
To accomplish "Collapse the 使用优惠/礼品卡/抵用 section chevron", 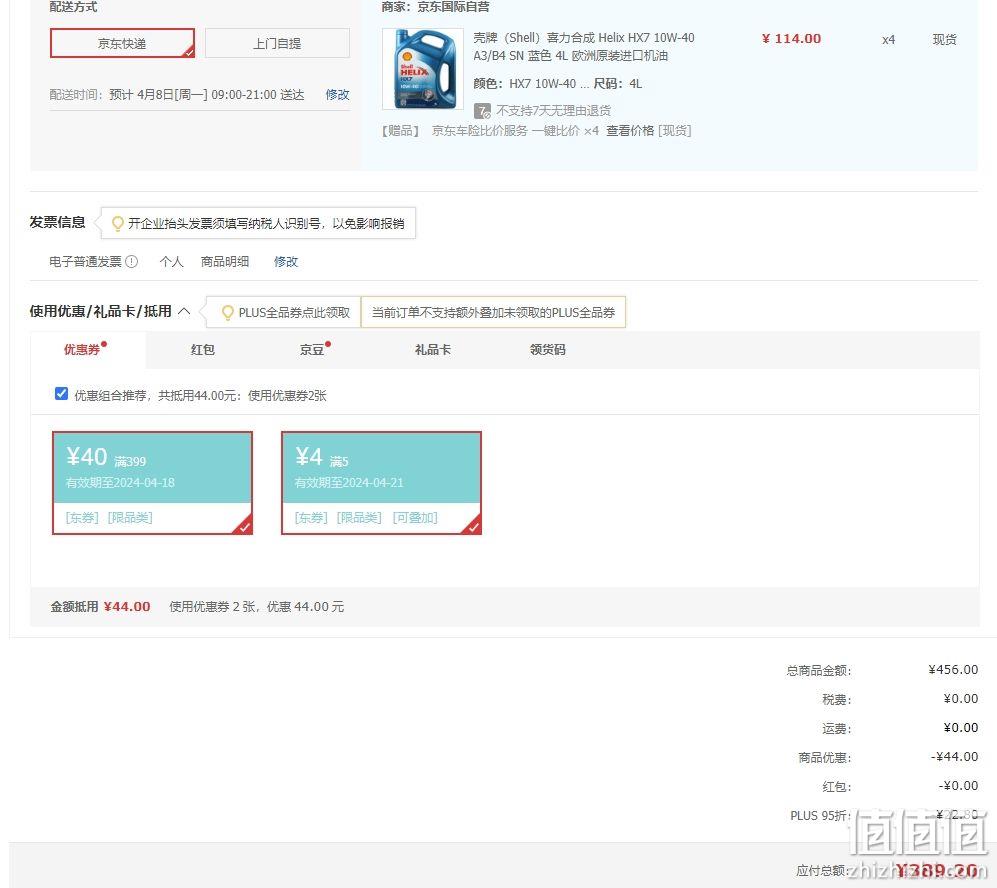I will pyautogui.click(x=184, y=311).
